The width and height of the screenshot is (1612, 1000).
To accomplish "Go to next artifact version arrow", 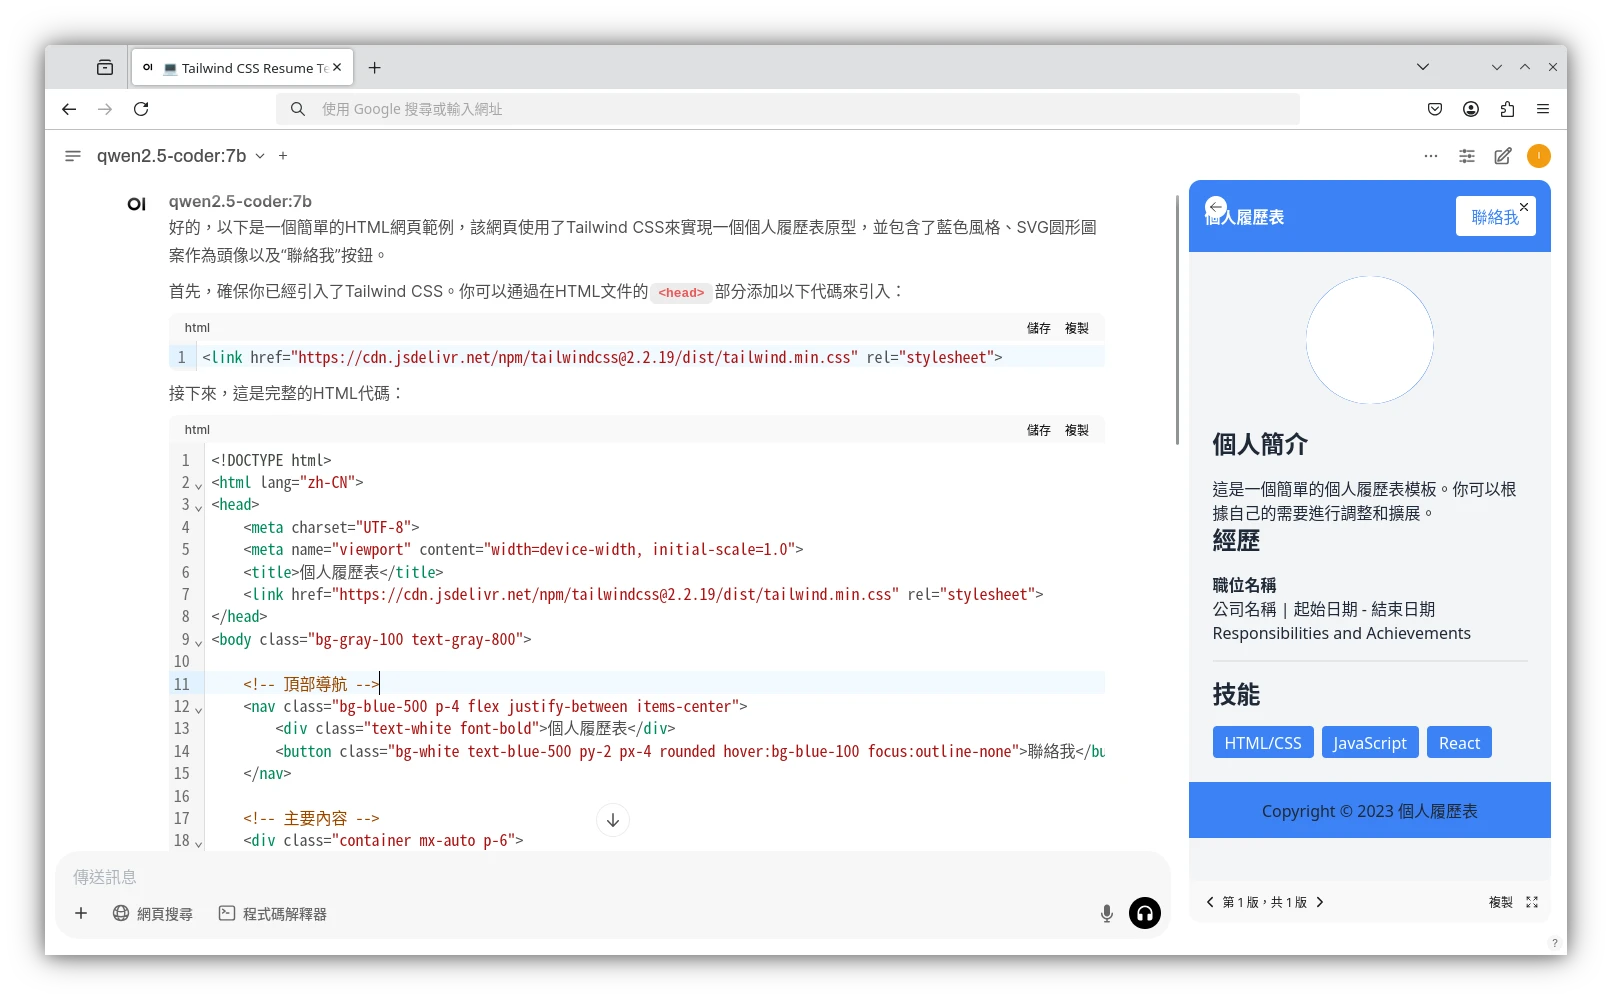I will pos(1320,902).
